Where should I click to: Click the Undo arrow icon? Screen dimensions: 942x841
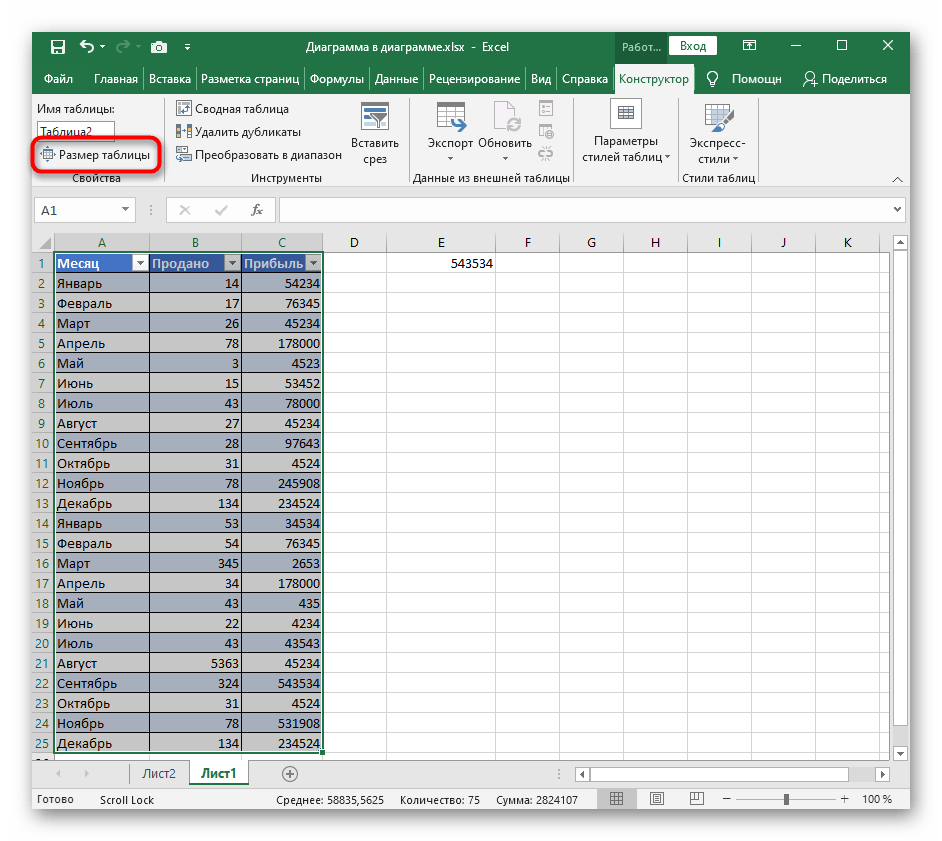click(x=87, y=47)
